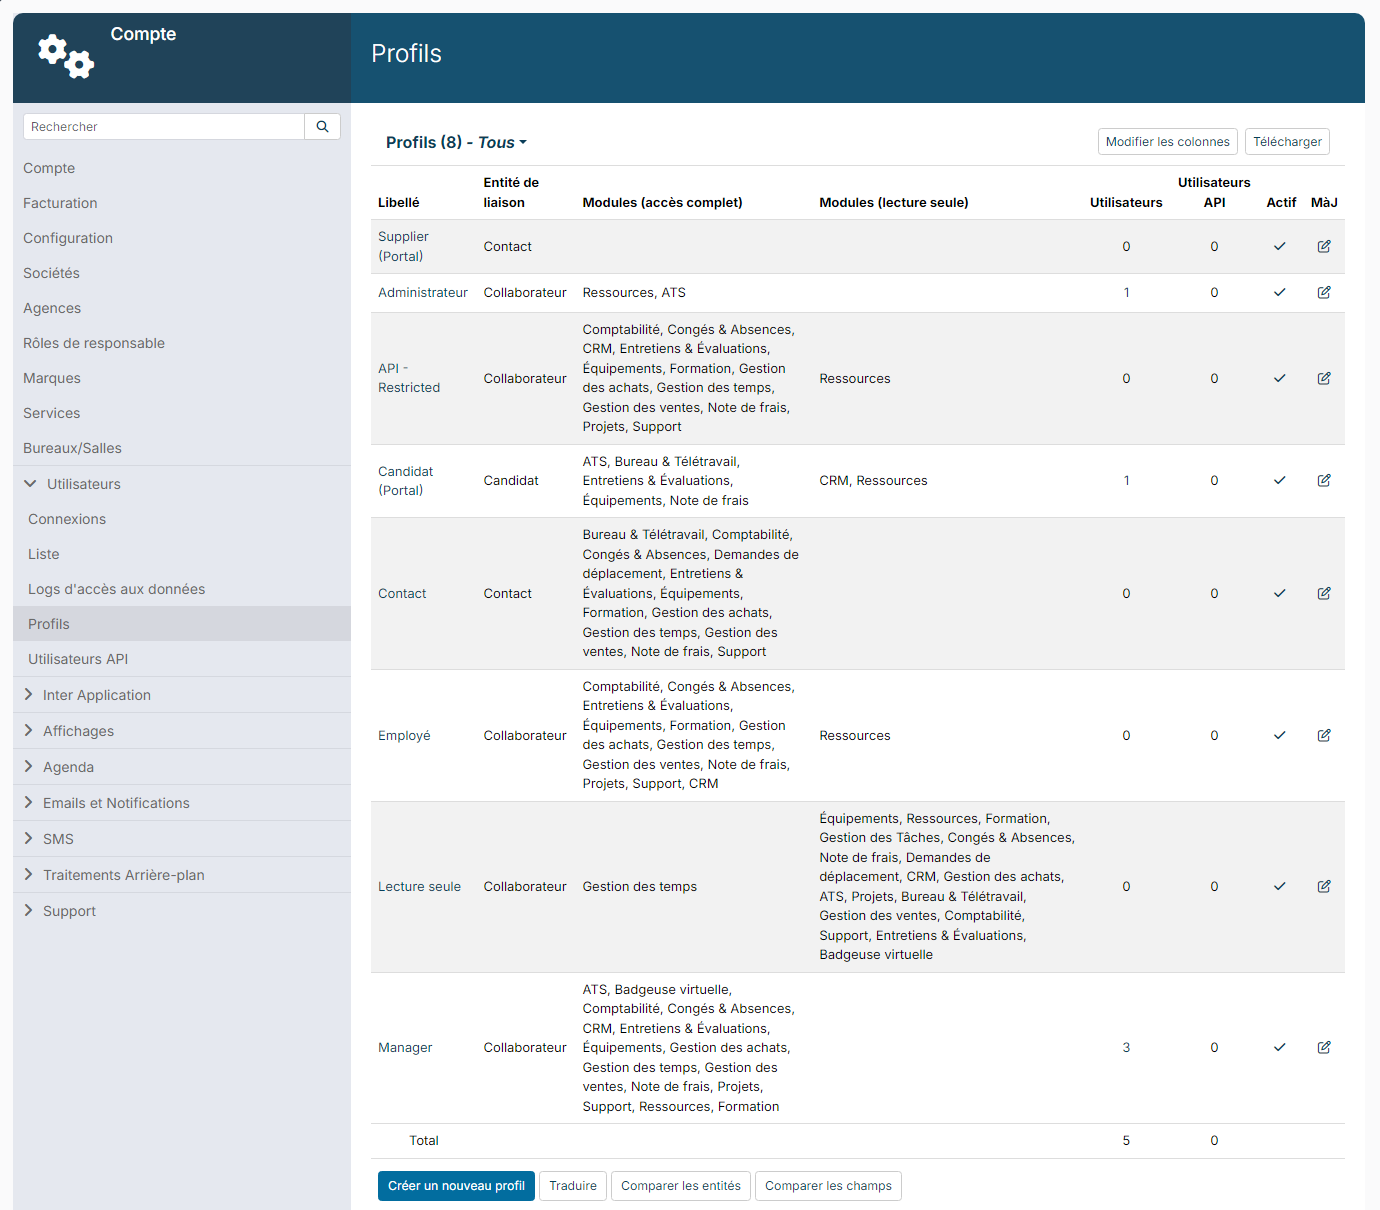Open edit icon for Employé profile

tap(1324, 735)
